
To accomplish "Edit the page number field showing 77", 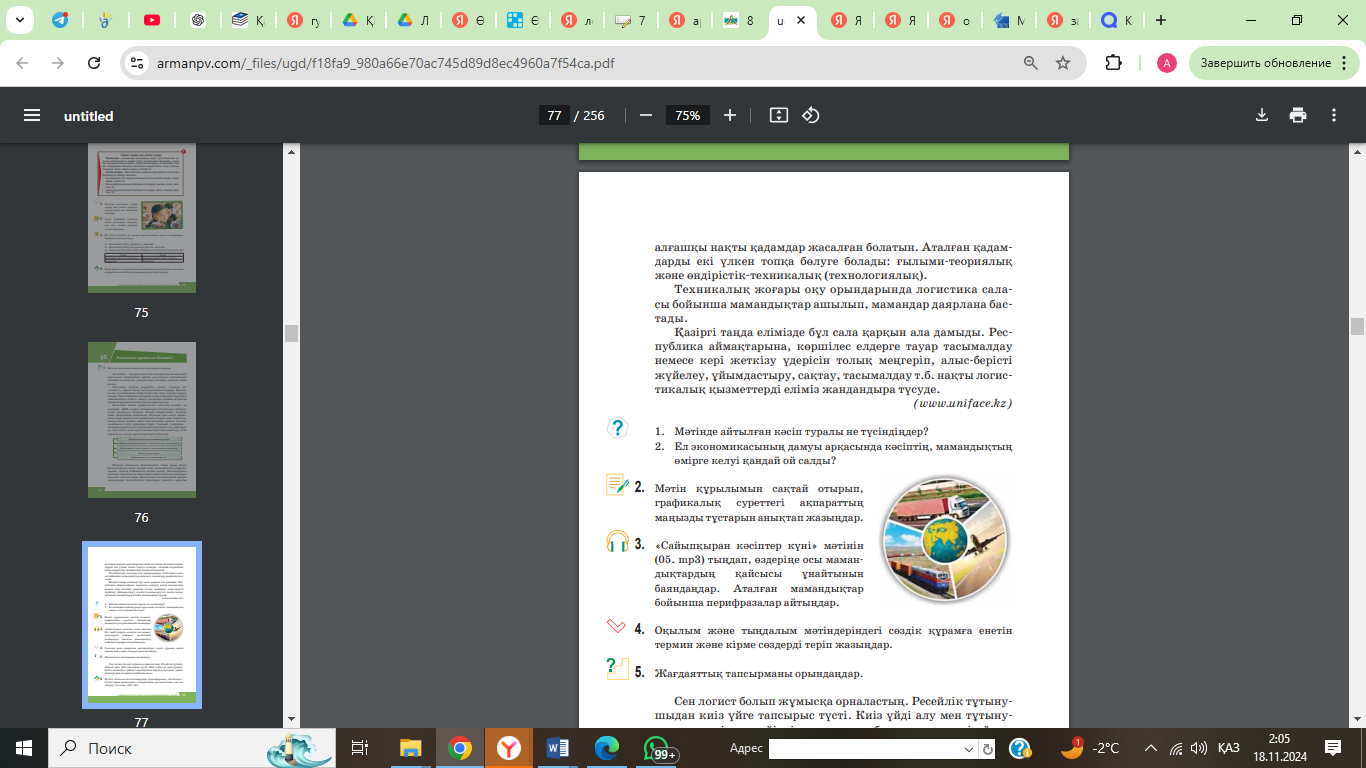I will point(553,115).
